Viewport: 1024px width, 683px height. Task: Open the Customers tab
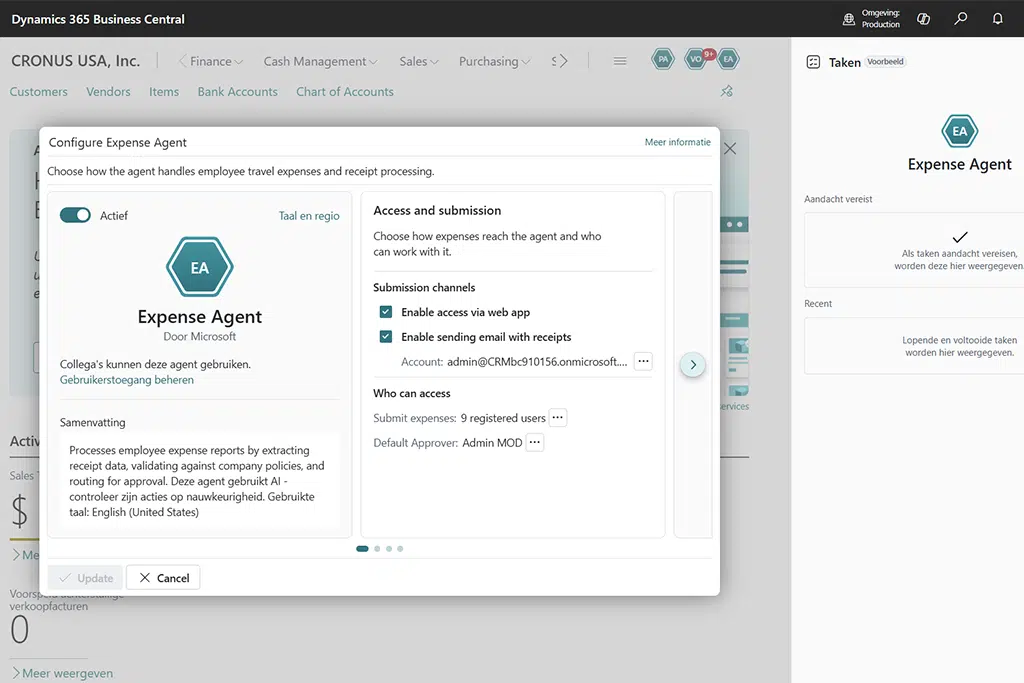(x=39, y=91)
